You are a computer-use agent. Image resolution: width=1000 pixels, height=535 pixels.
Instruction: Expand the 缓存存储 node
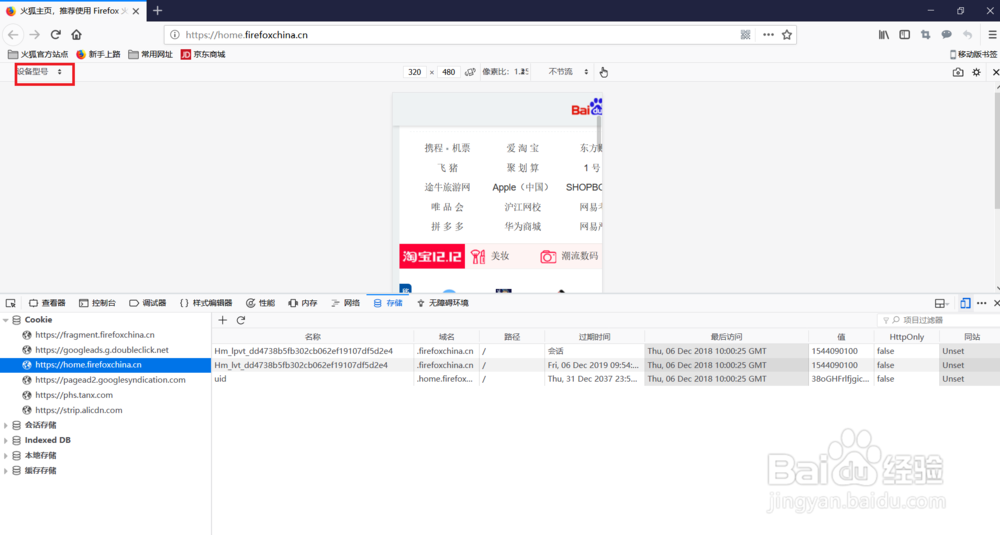[x=6, y=471]
